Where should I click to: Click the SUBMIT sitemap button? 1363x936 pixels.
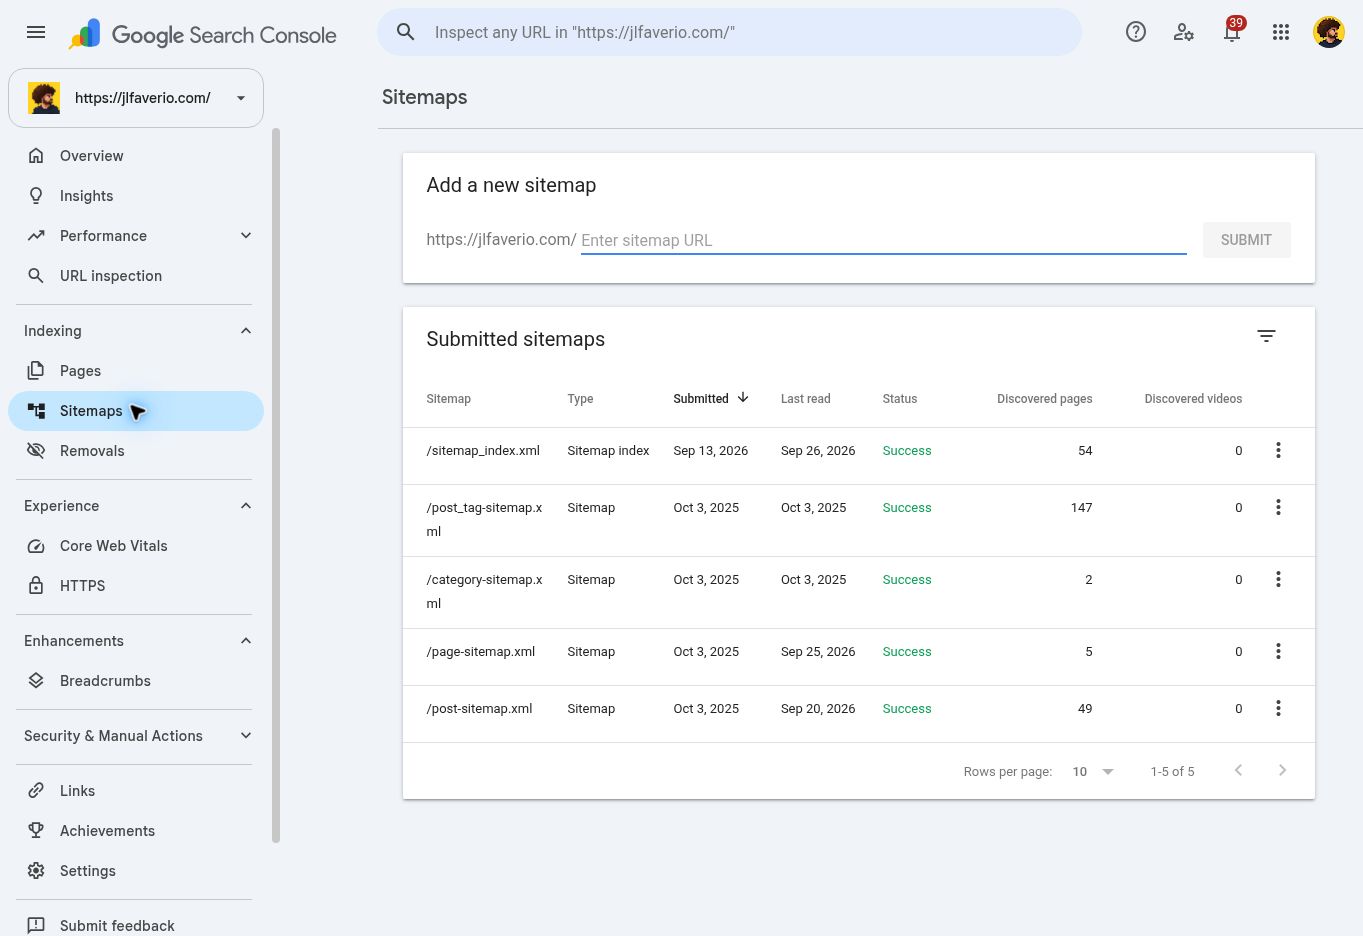[x=1246, y=240]
